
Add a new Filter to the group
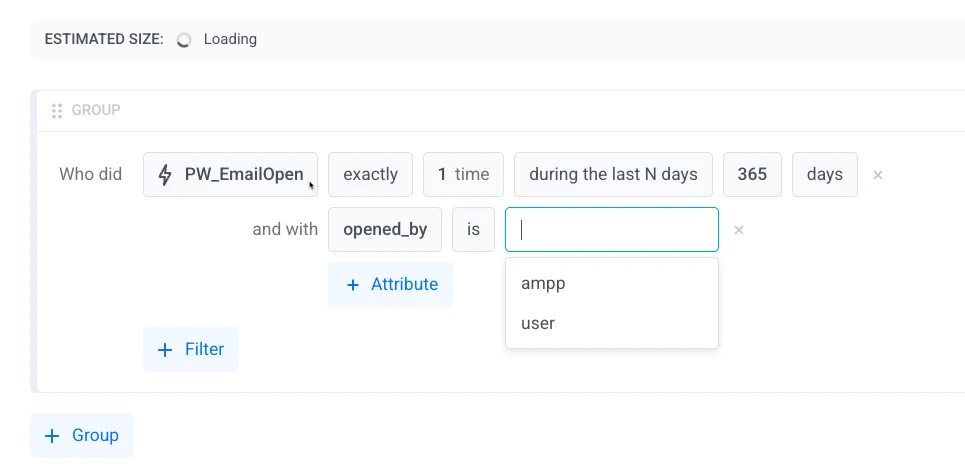191,349
